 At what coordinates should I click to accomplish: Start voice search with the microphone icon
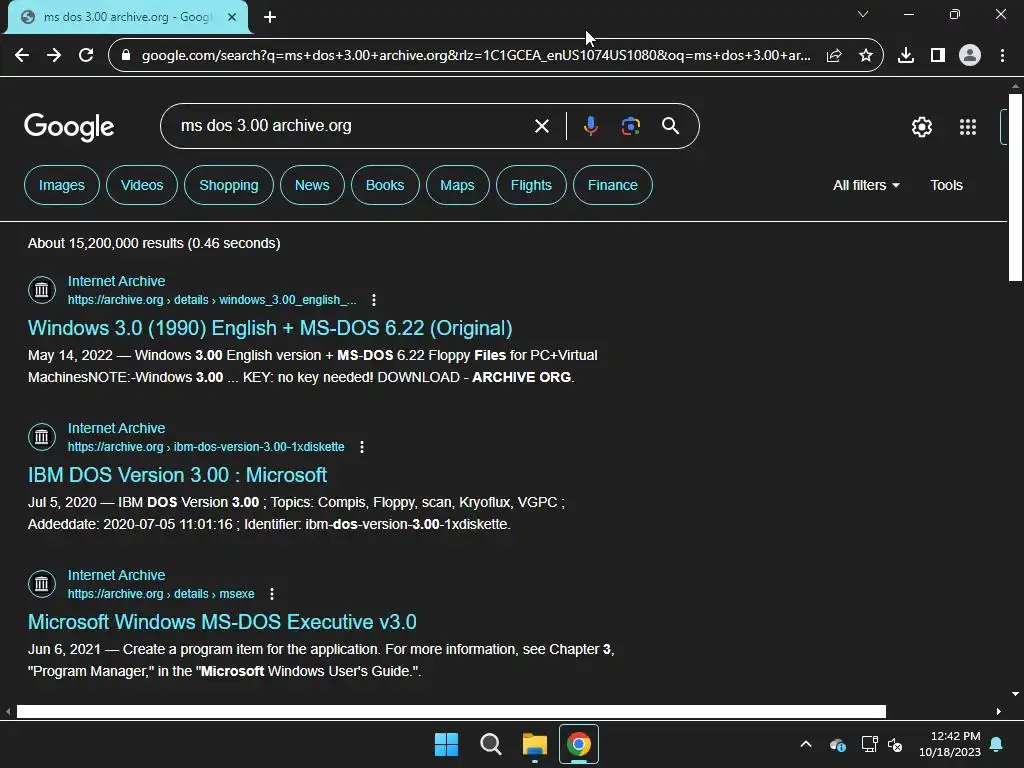(x=590, y=126)
